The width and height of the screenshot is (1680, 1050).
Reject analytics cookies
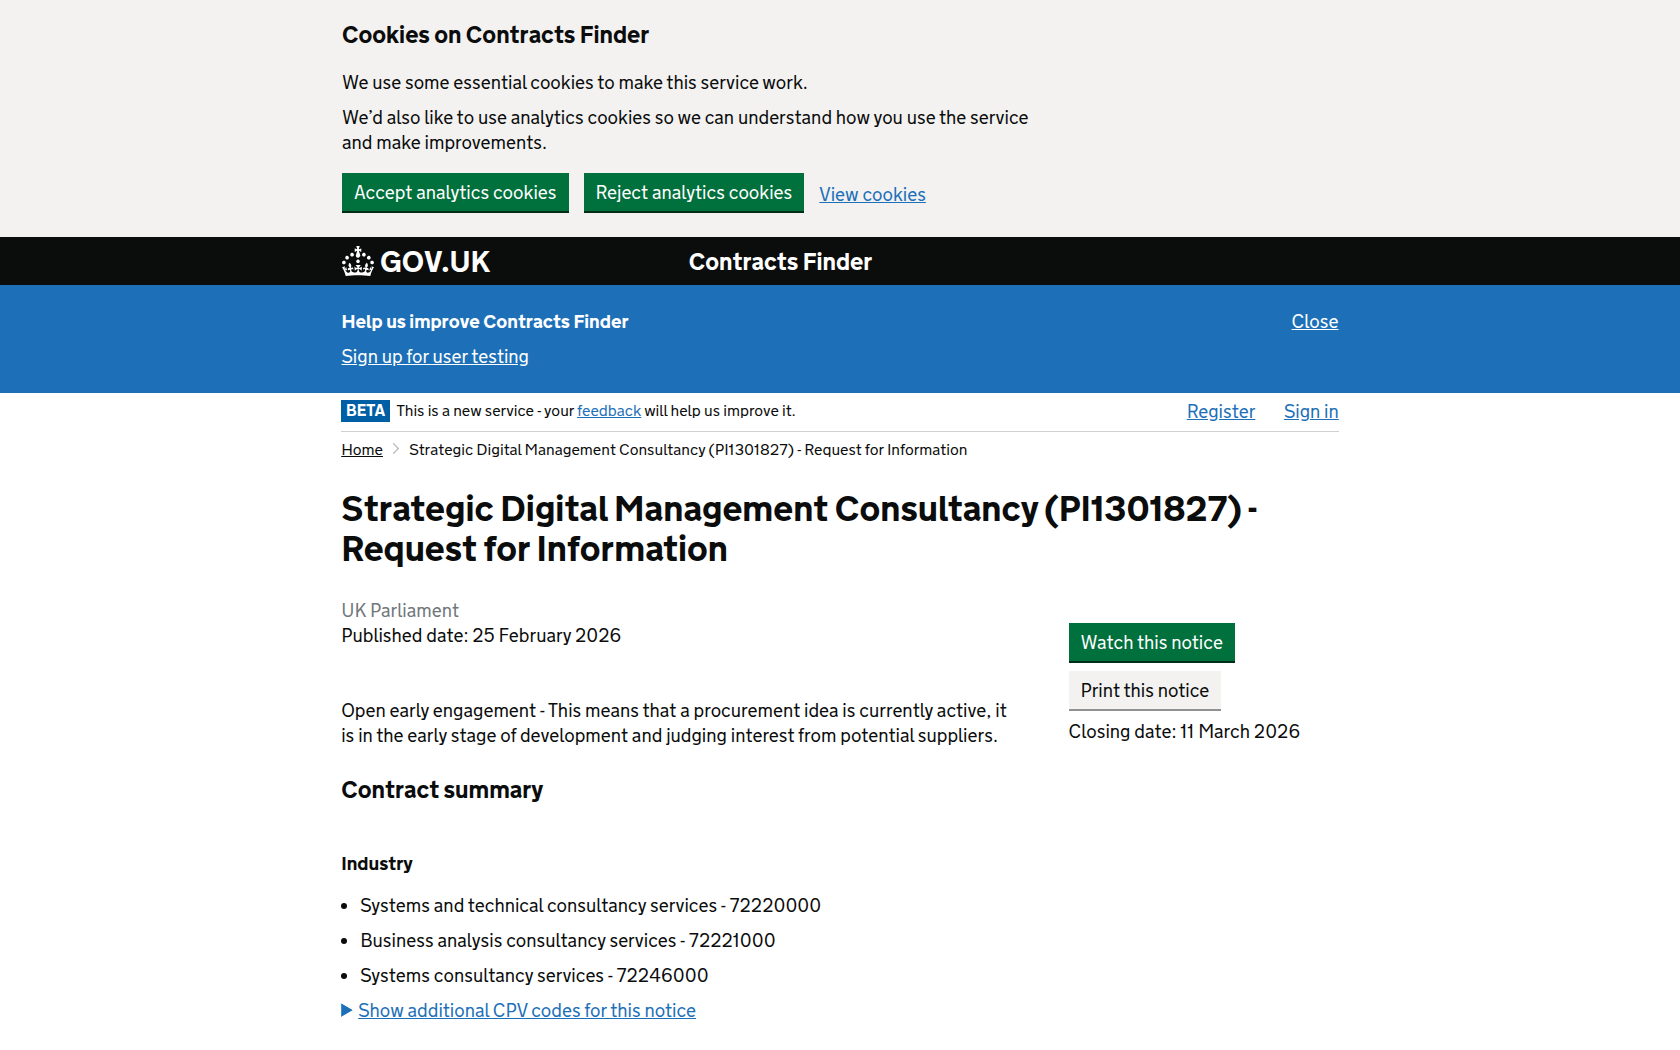pyautogui.click(x=693, y=193)
